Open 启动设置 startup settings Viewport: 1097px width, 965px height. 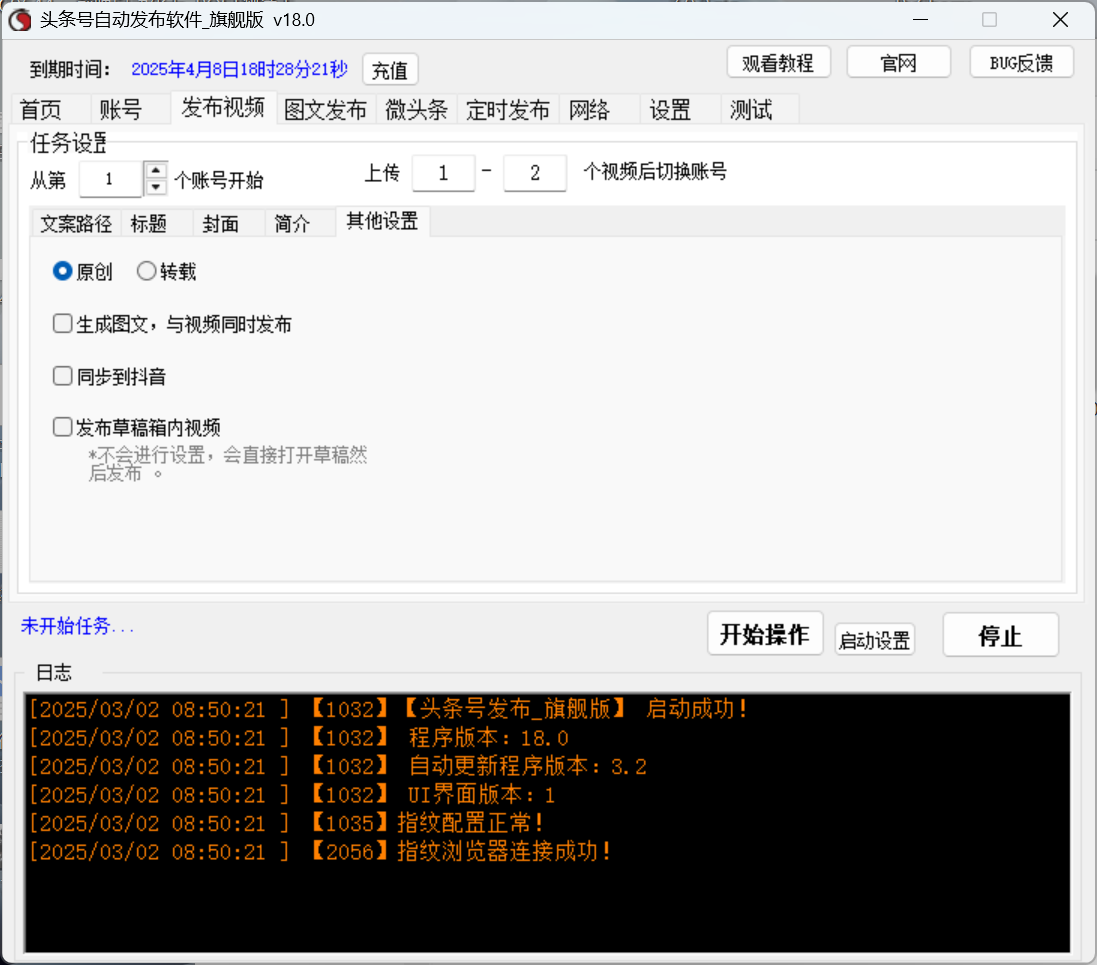pos(875,640)
